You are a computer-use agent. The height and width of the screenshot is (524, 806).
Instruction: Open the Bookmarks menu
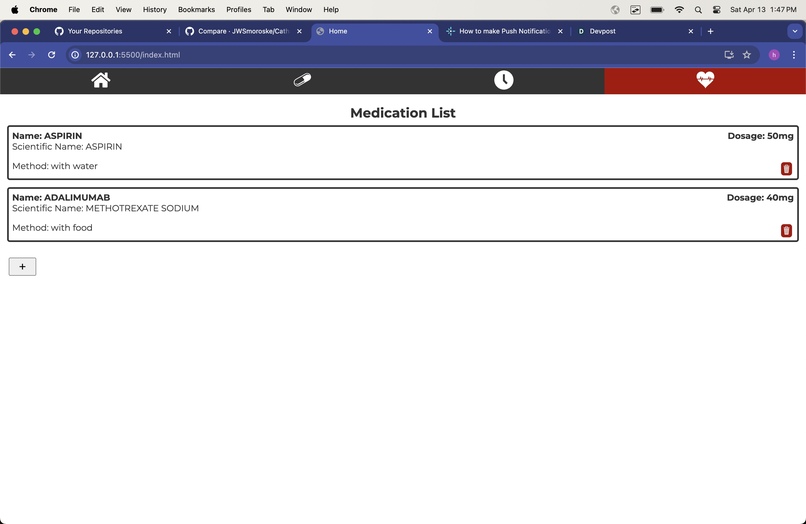(196, 9)
